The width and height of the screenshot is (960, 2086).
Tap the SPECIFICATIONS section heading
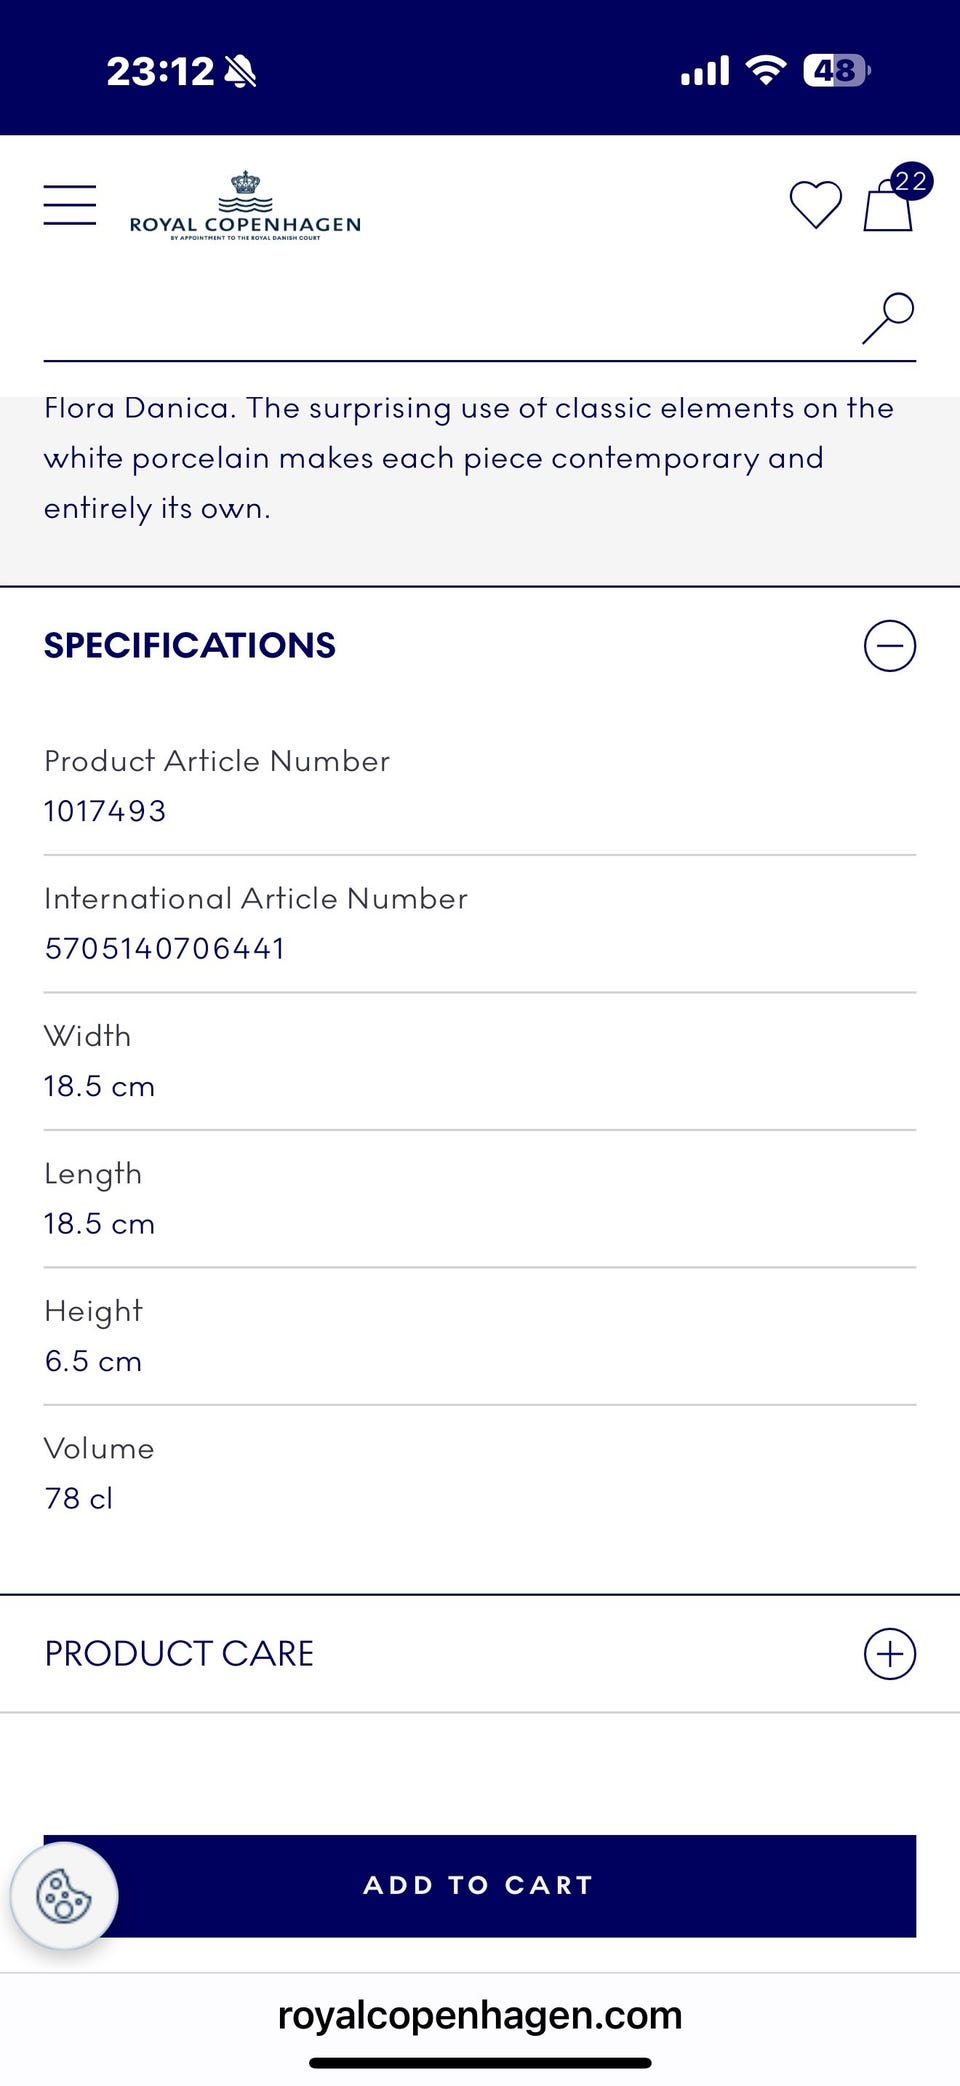pyautogui.click(x=190, y=645)
